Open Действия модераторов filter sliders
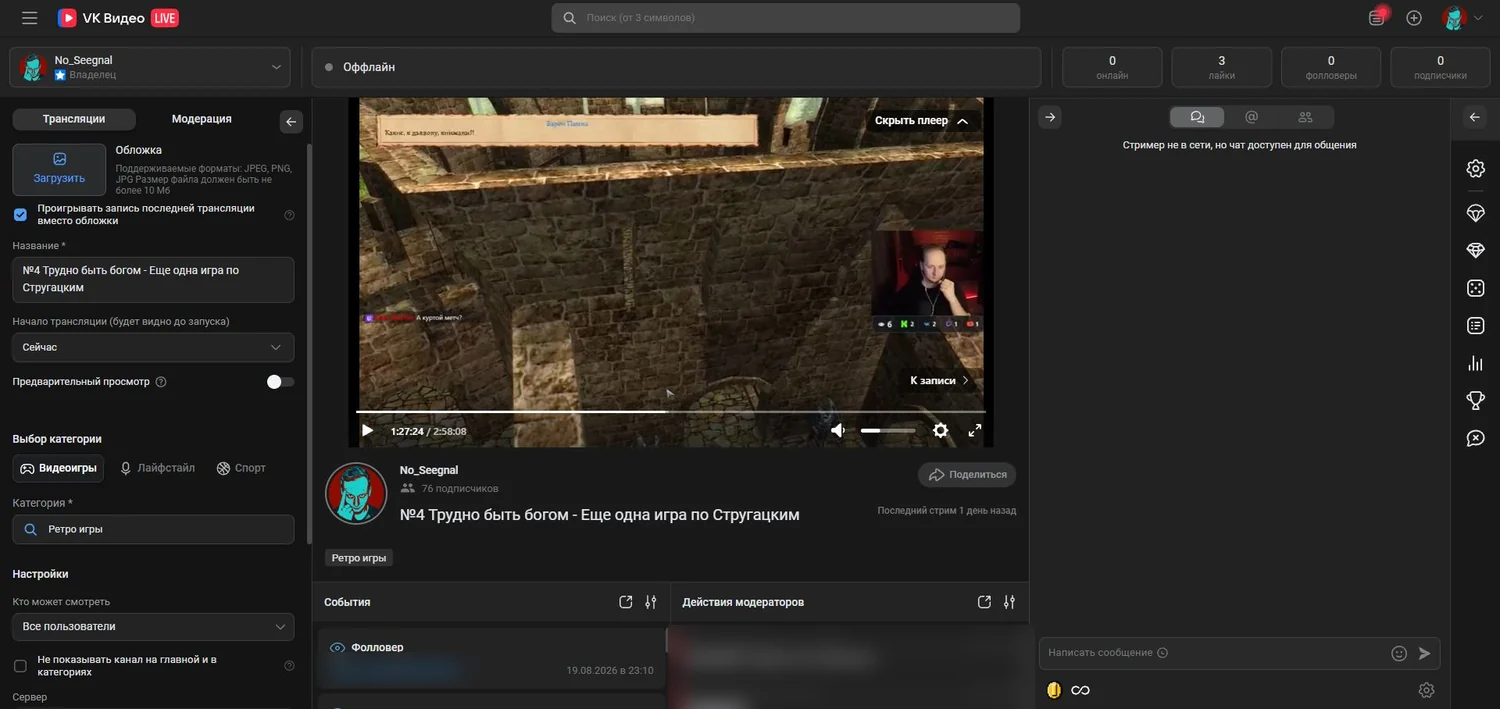Screen dimensions: 1500x709 click(1009, 602)
